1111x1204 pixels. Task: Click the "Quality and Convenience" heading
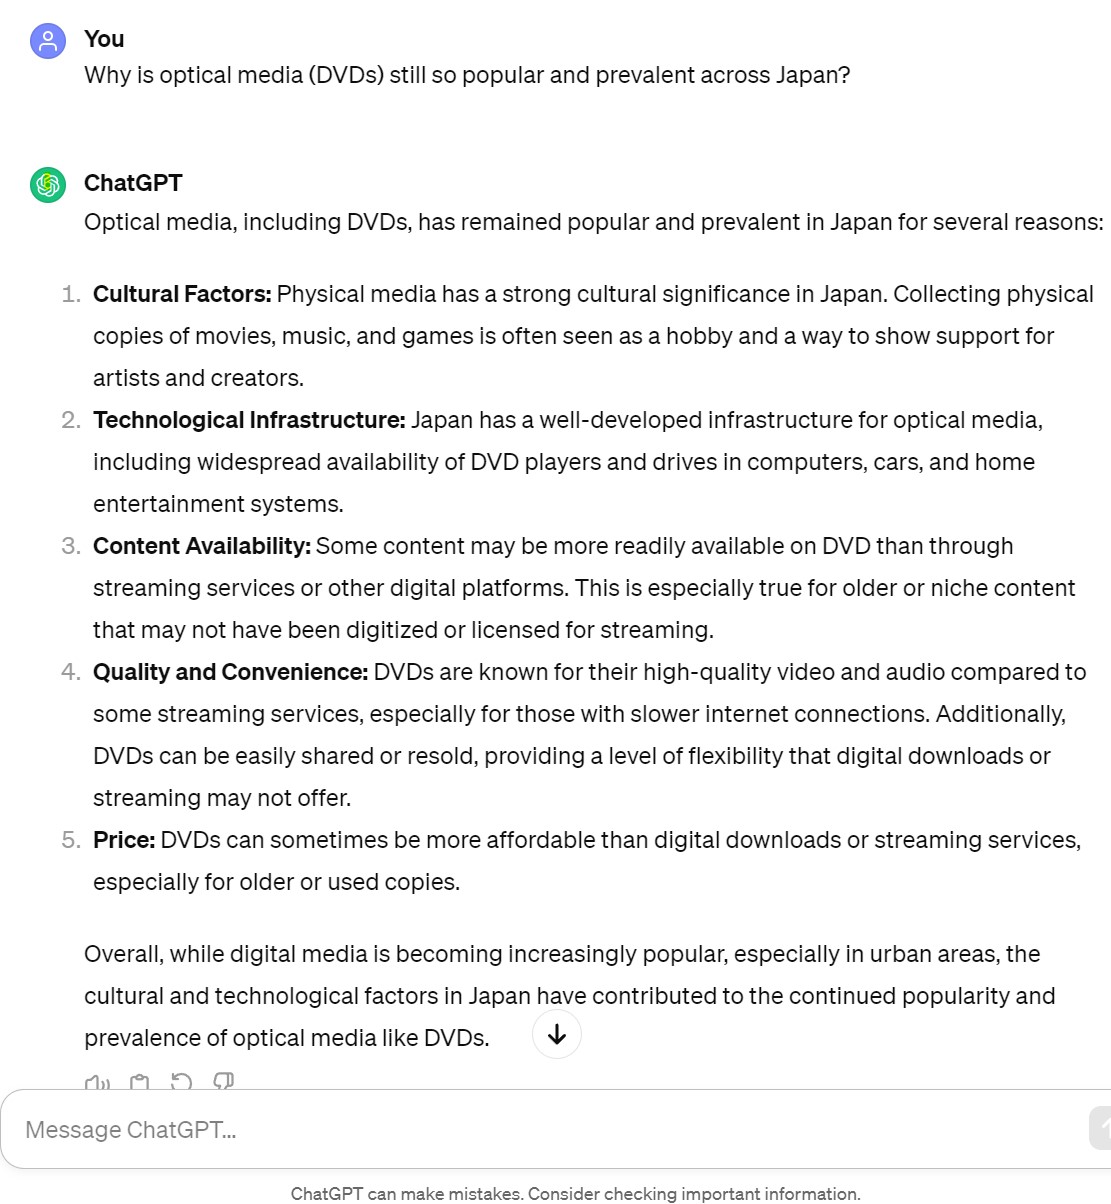tap(231, 672)
